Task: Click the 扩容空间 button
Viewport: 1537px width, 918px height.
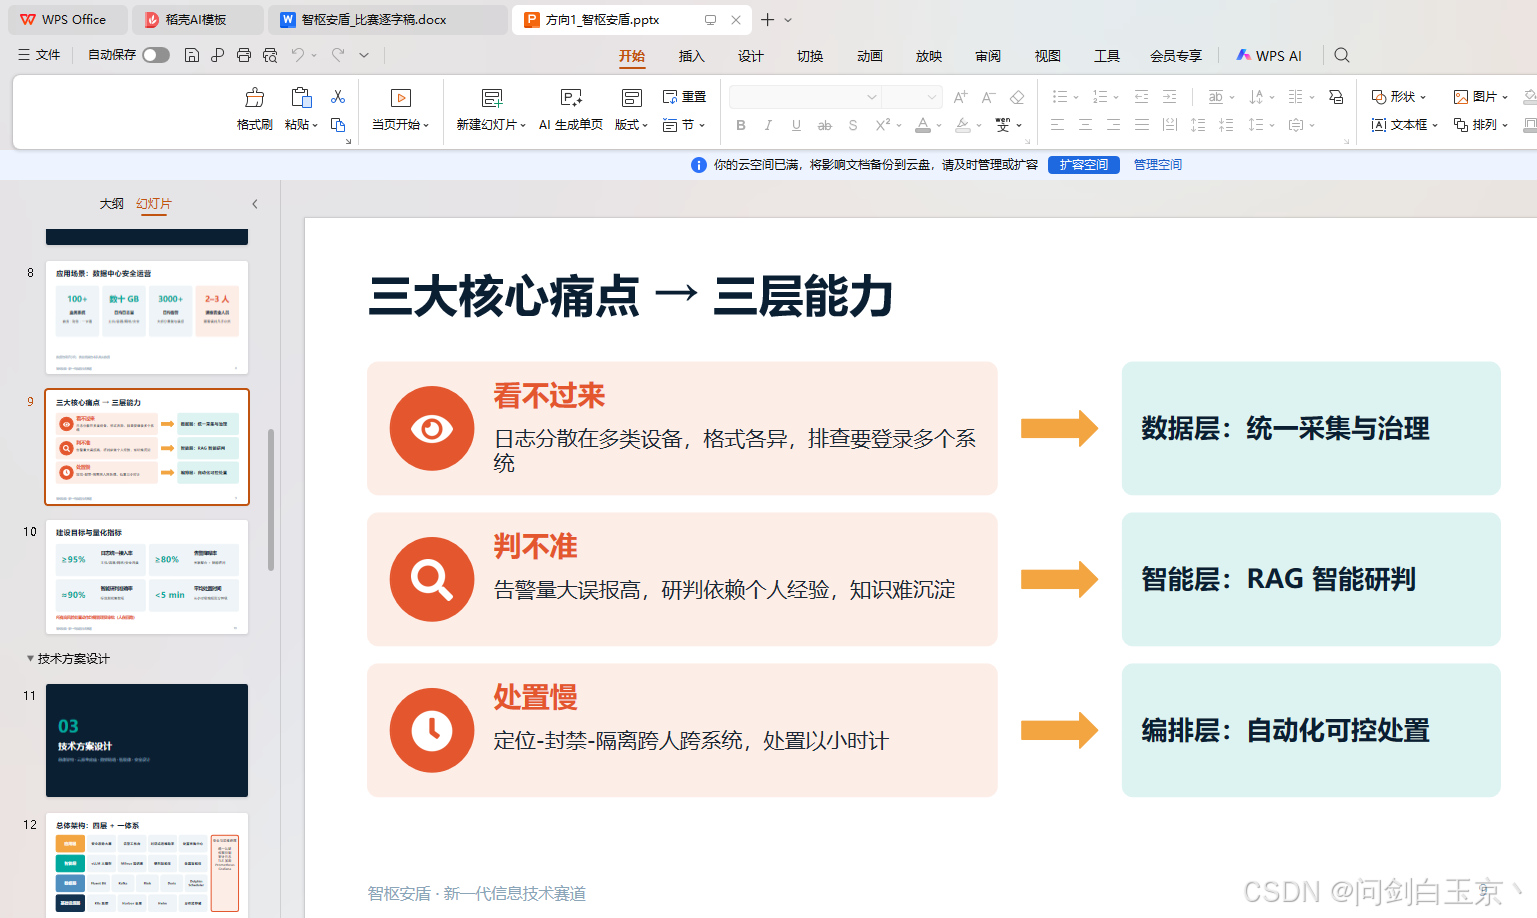Action: [x=1084, y=165]
